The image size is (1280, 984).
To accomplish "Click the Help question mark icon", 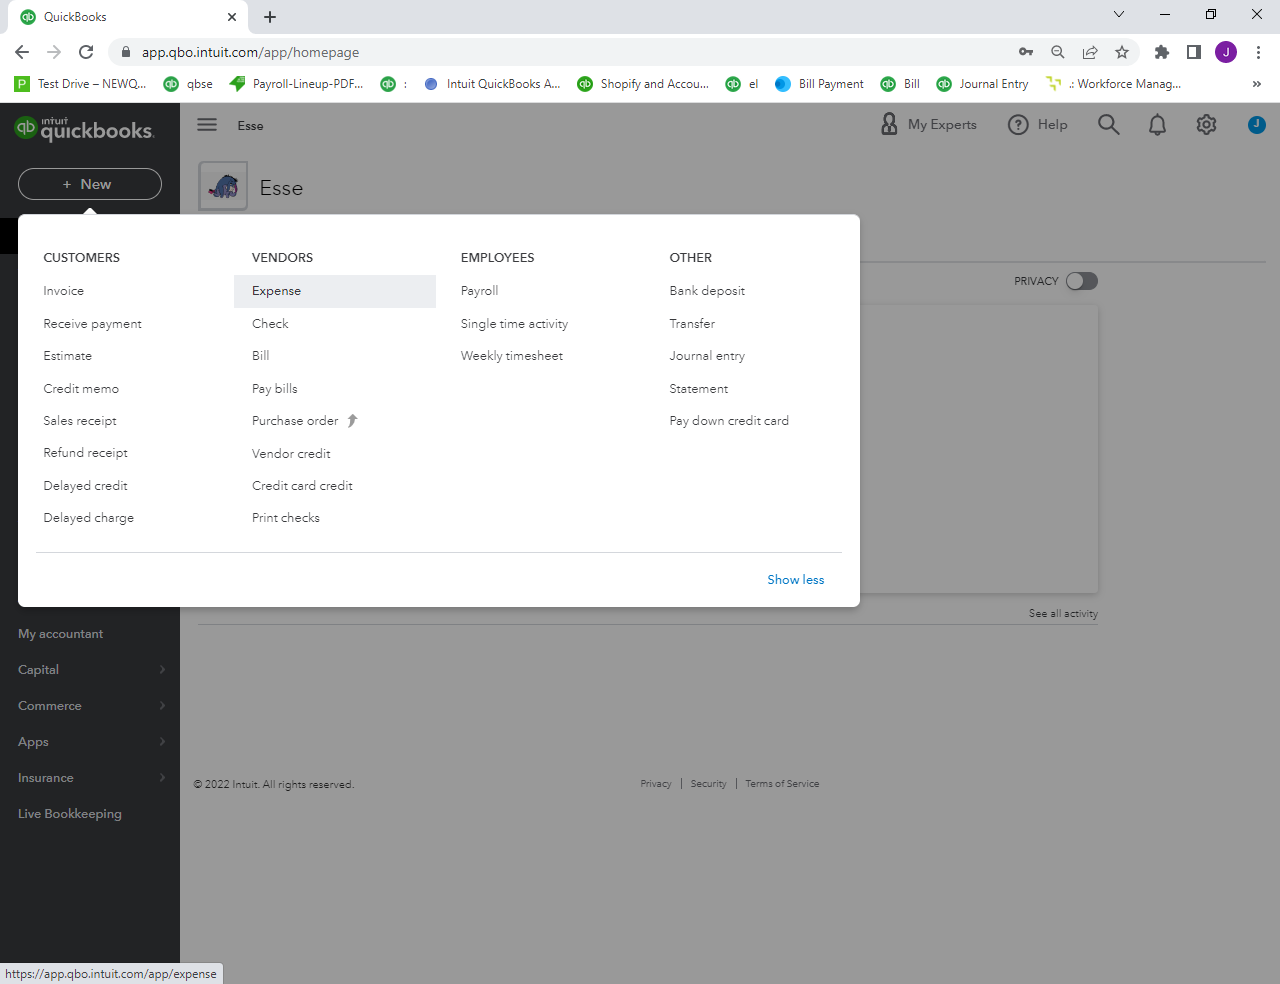I will click(x=1018, y=125).
